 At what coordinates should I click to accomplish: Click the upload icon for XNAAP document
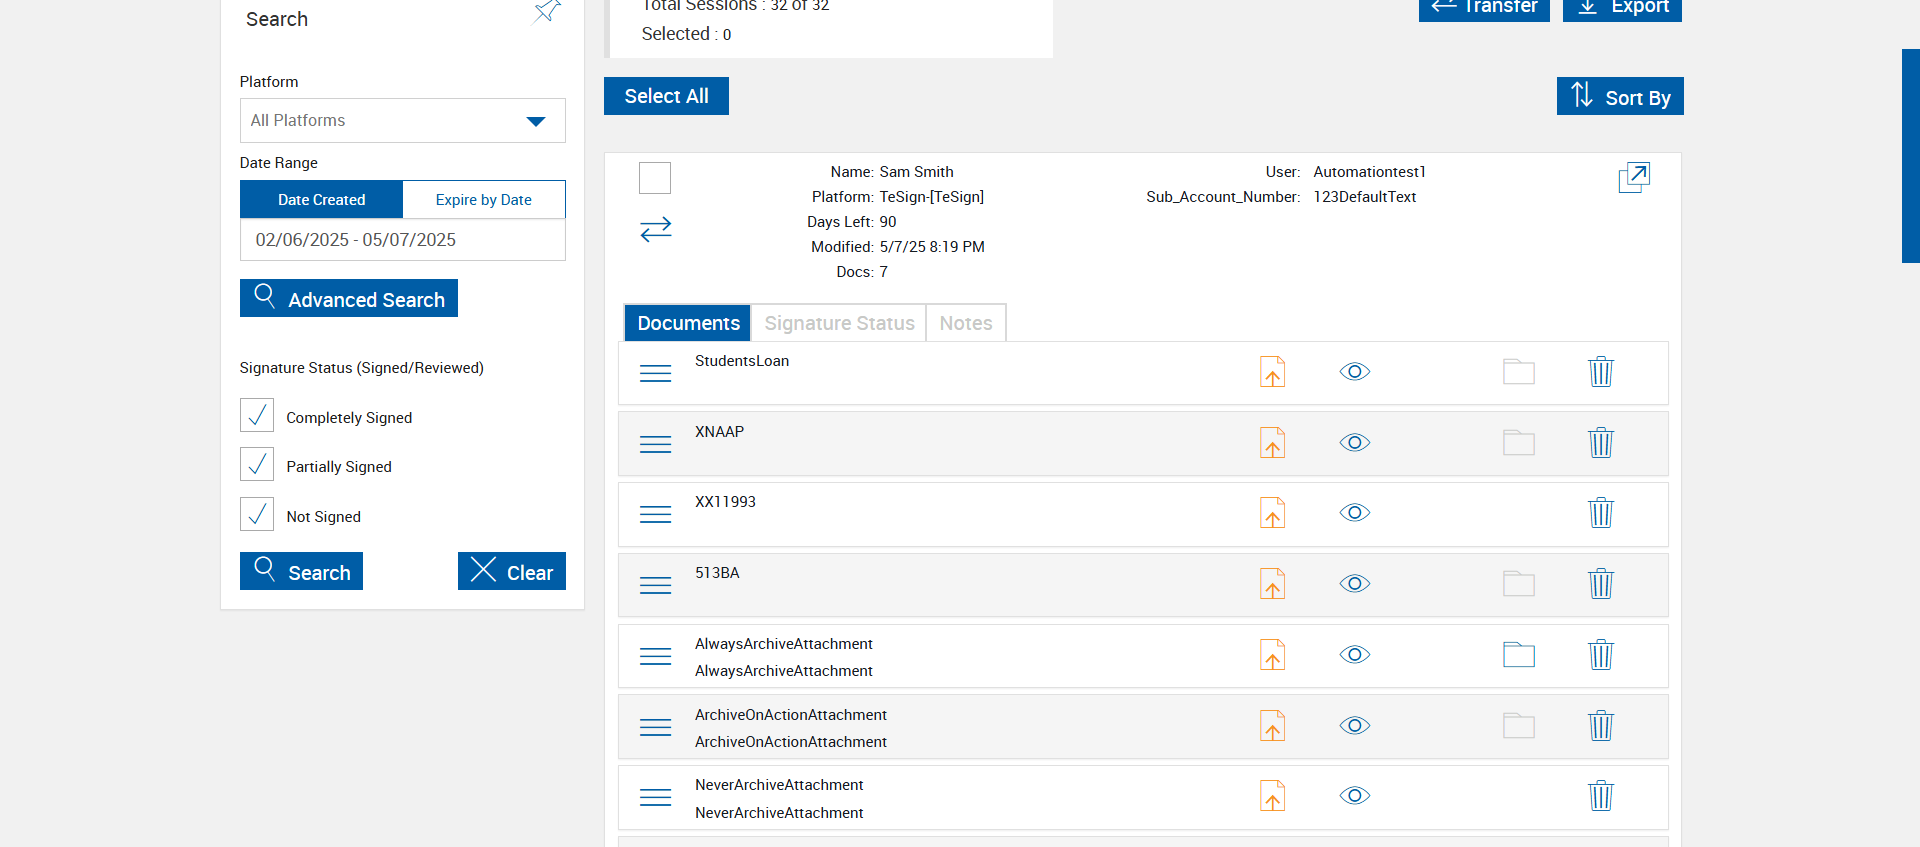[x=1272, y=443]
